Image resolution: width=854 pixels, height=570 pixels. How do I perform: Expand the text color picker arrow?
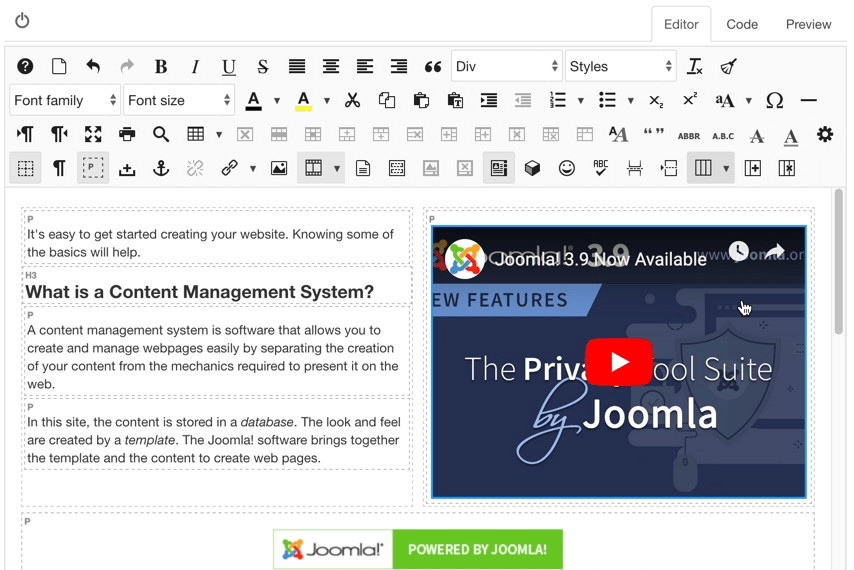(277, 101)
